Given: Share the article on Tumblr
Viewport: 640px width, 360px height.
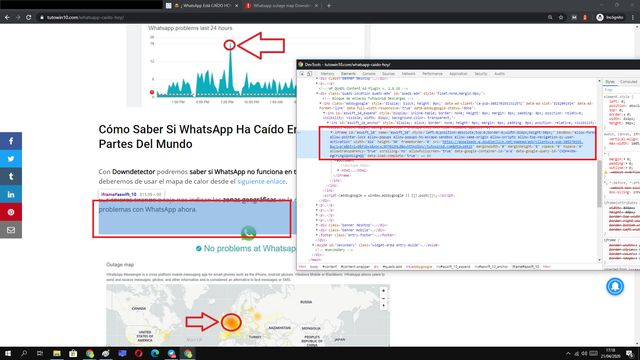Looking at the screenshot, I should (11, 177).
